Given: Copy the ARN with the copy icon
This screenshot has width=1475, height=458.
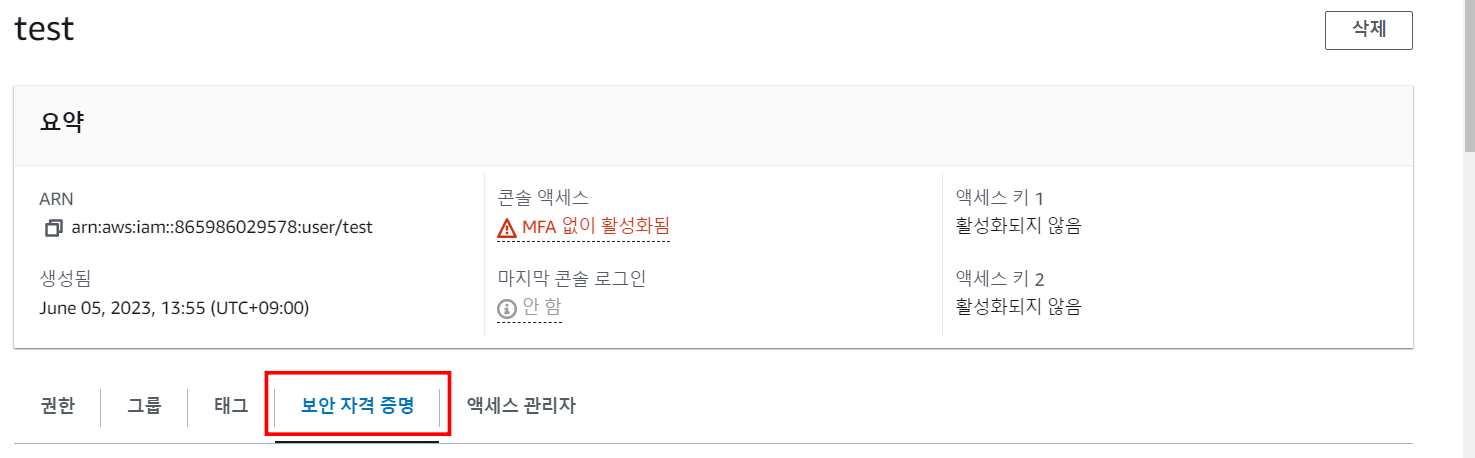Looking at the screenshot, I should 53,228.
